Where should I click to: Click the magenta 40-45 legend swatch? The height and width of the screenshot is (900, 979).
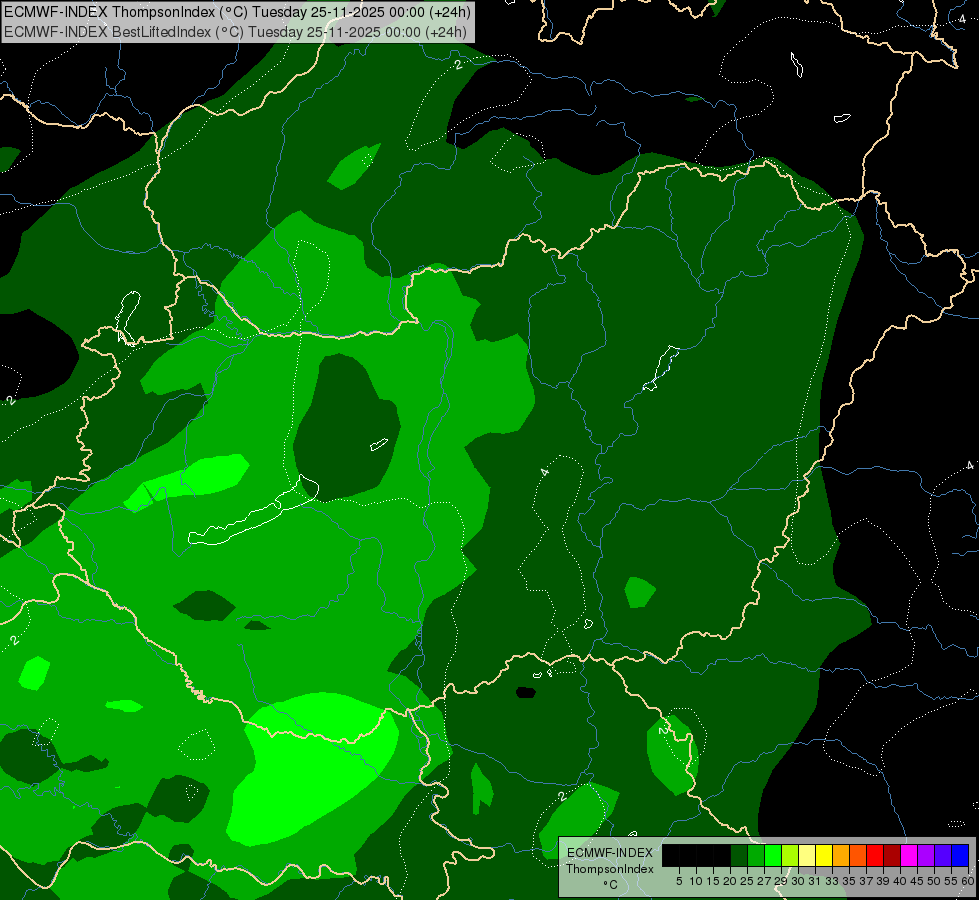point(909,855)
